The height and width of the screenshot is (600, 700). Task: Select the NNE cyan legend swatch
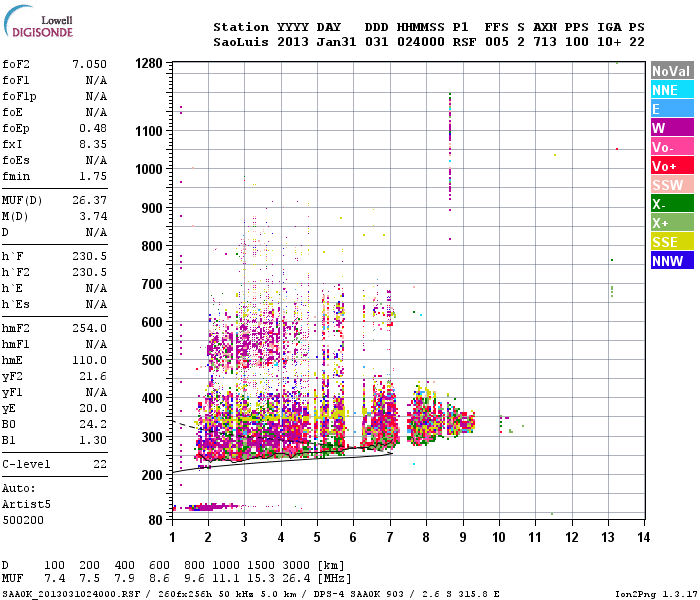(x=672, y=90)
